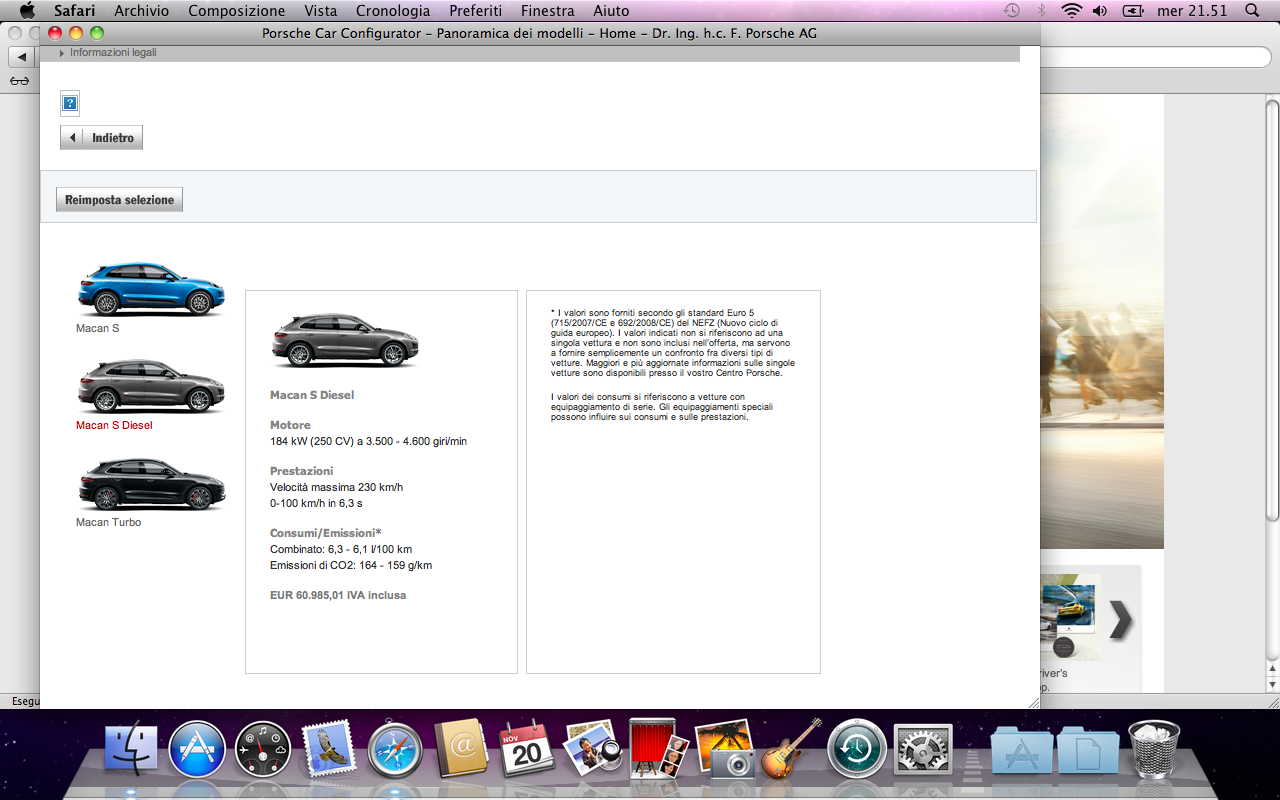This screenshot has height=800, width=1280.
Task: Click the Safari compass Dock icon
Action: pos(395,749)
